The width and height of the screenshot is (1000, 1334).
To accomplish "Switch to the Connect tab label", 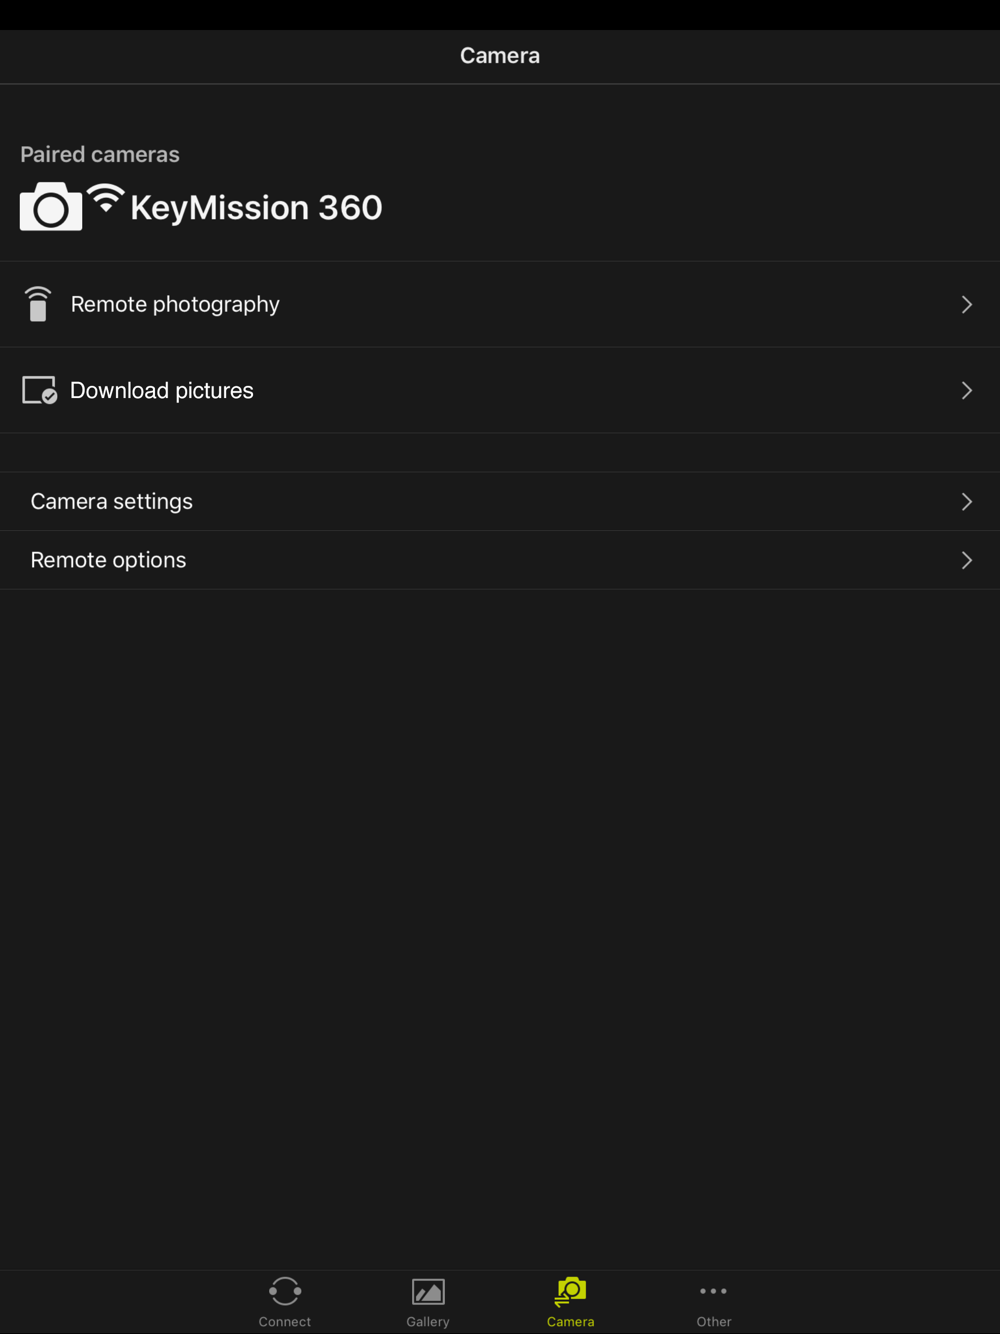I will tap(285, 1321).
